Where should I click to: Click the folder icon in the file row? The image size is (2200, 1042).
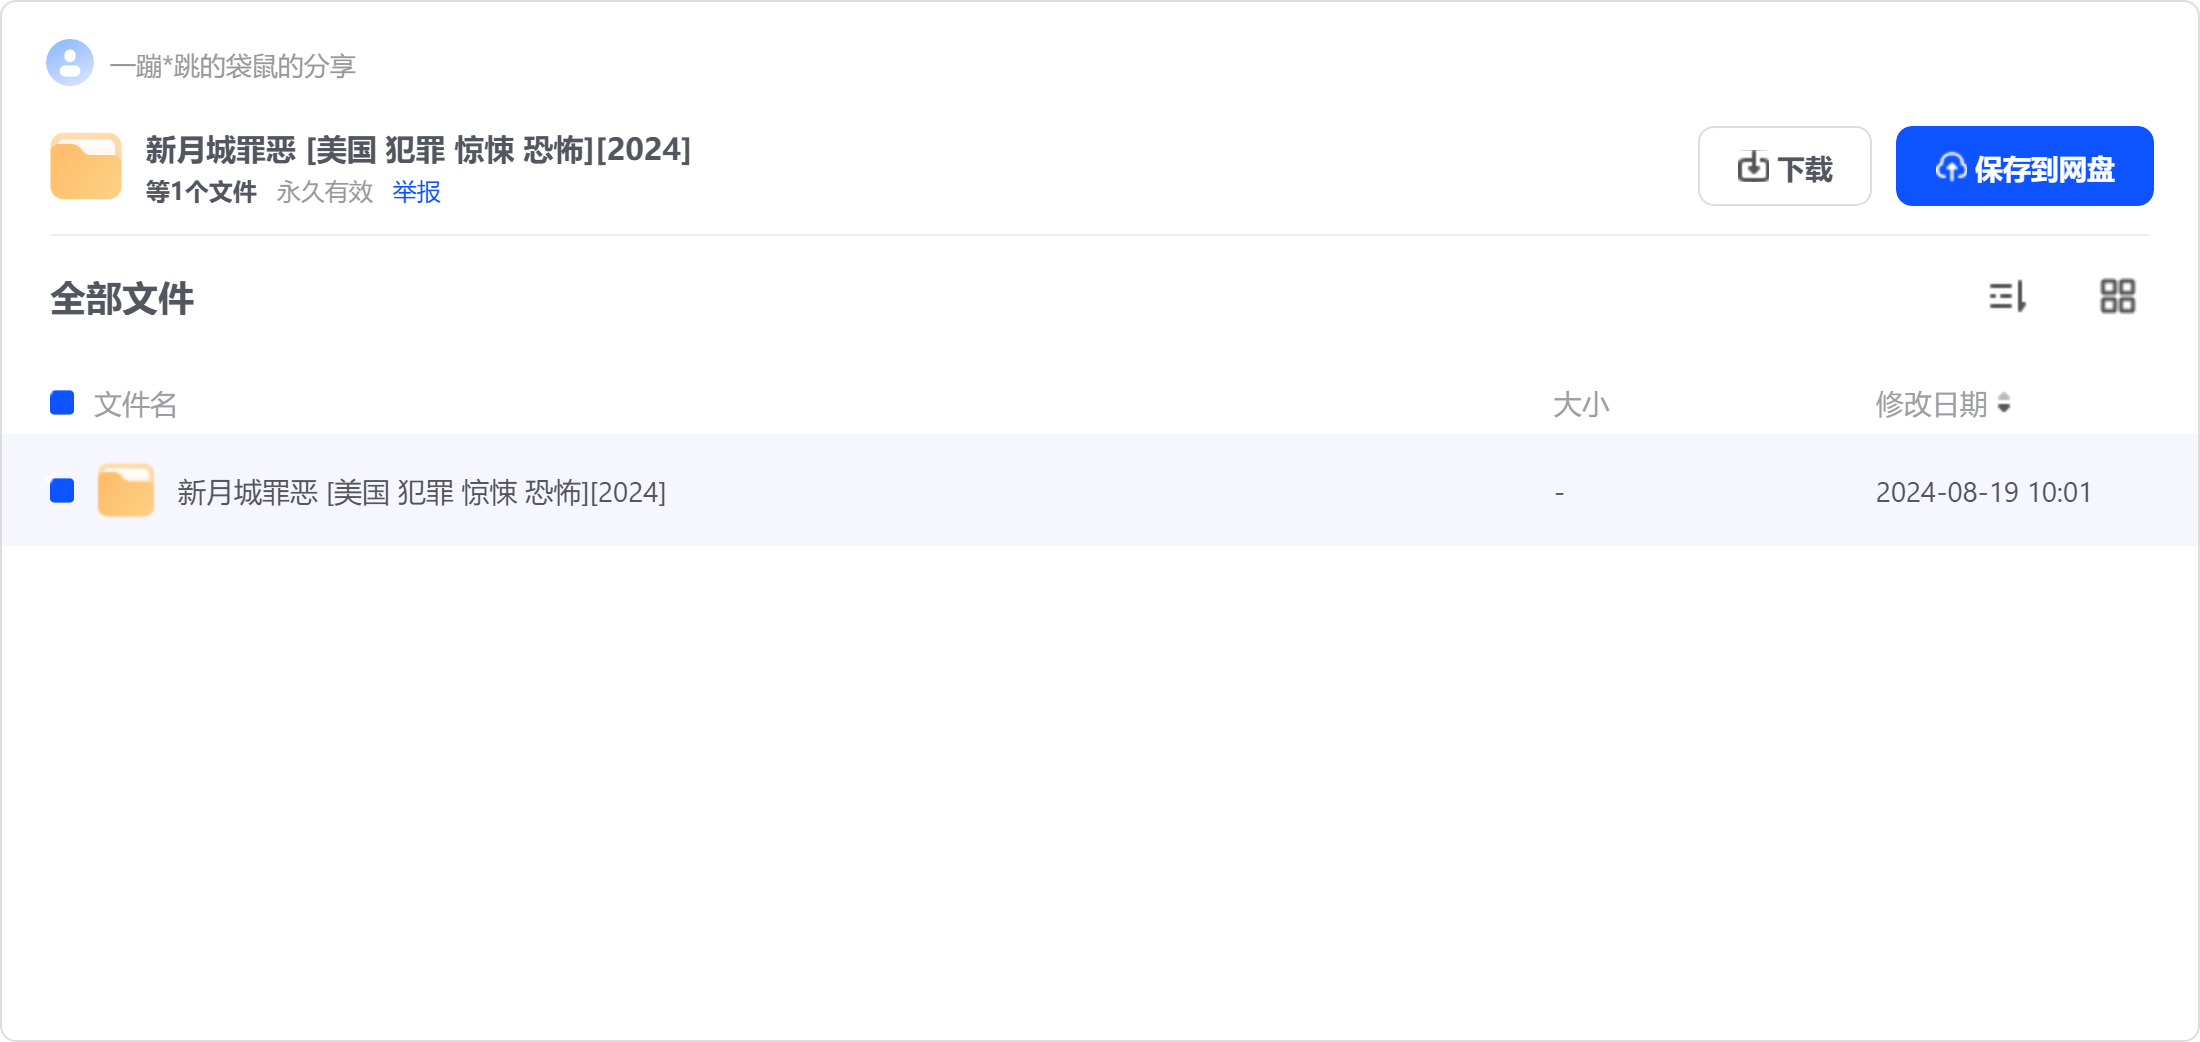pyautogui.click(x=126, y=490)
